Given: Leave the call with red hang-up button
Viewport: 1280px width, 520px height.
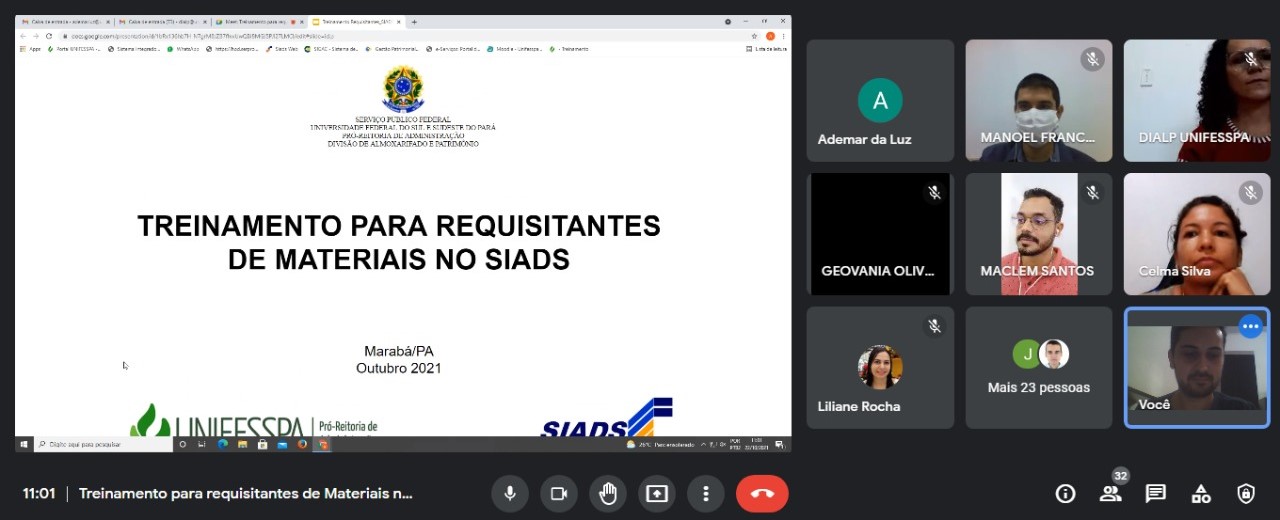Looking at the screenshot, I should tap(762, 493).
